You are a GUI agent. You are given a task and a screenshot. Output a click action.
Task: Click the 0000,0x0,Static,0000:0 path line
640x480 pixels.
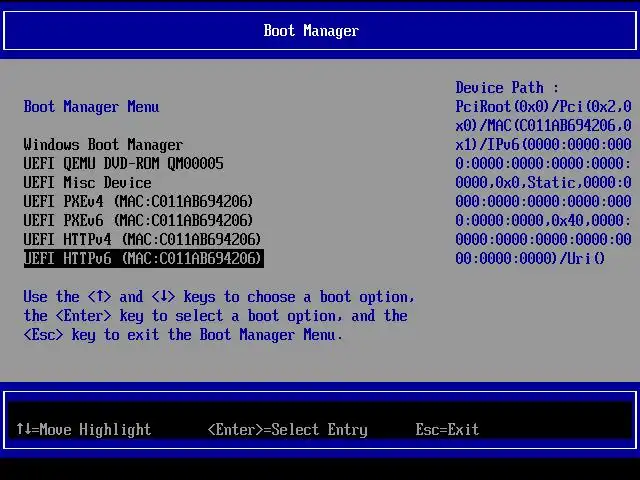click(543, 182)
